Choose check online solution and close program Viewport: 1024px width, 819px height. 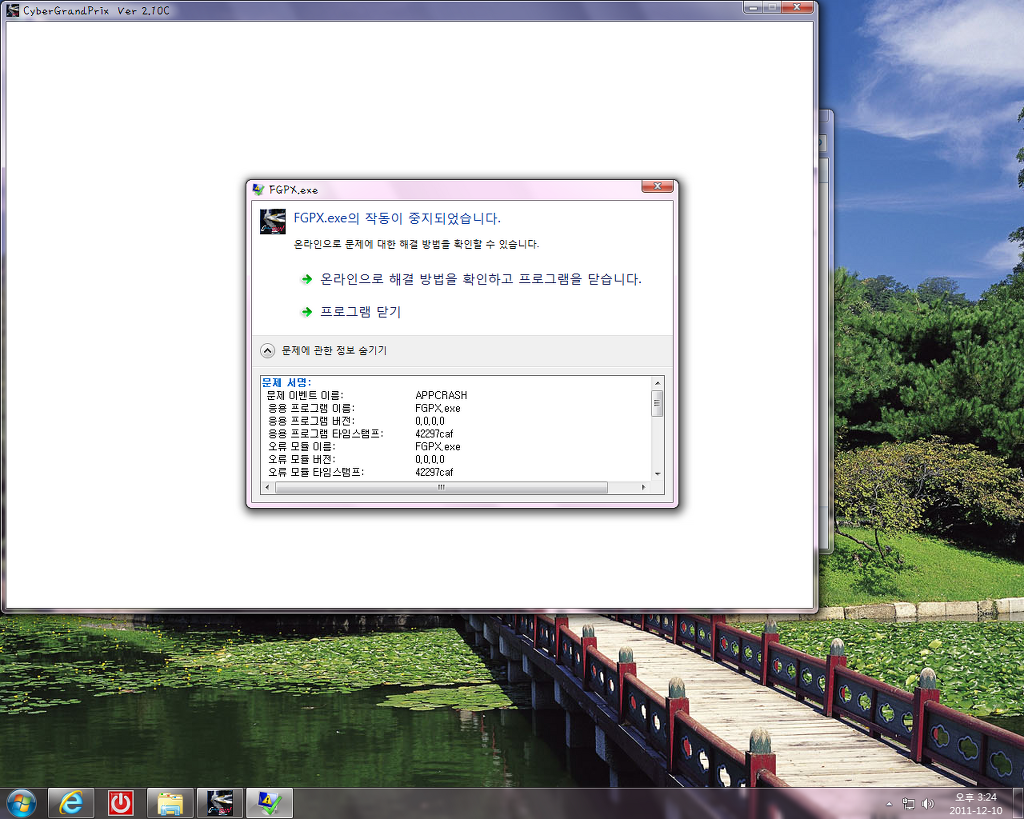click(480, 279)
